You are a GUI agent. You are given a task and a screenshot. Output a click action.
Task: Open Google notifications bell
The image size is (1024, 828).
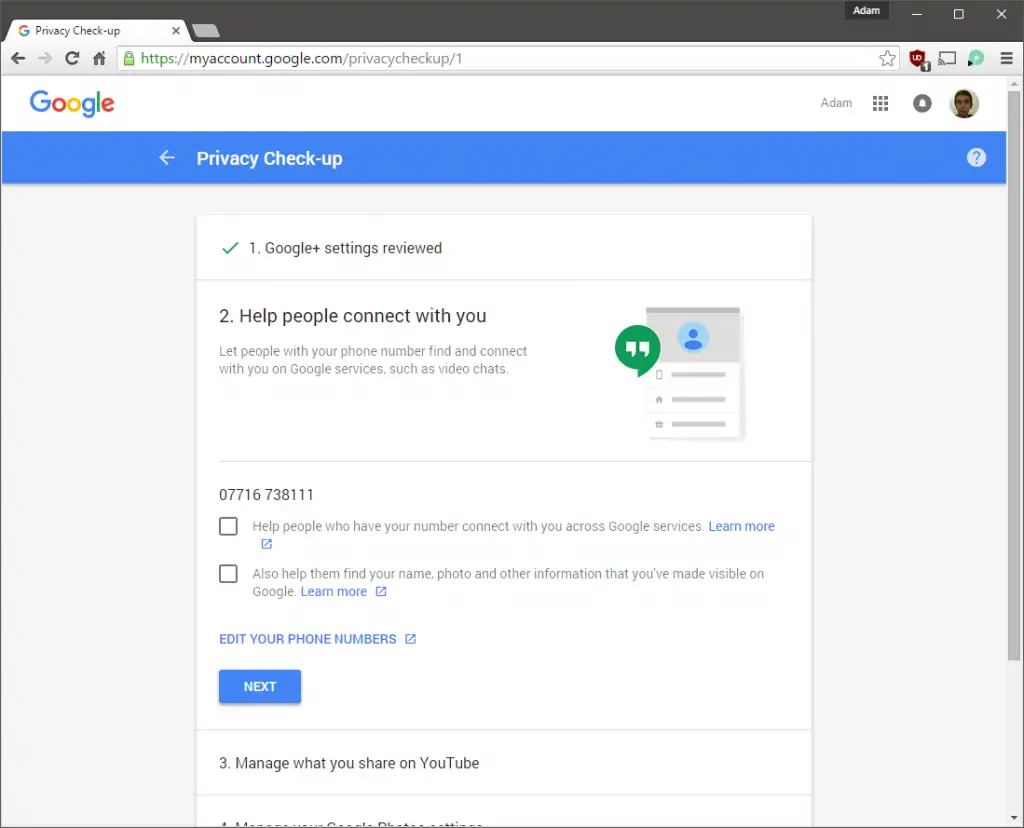pyautogui.click(x=922, y=103)
